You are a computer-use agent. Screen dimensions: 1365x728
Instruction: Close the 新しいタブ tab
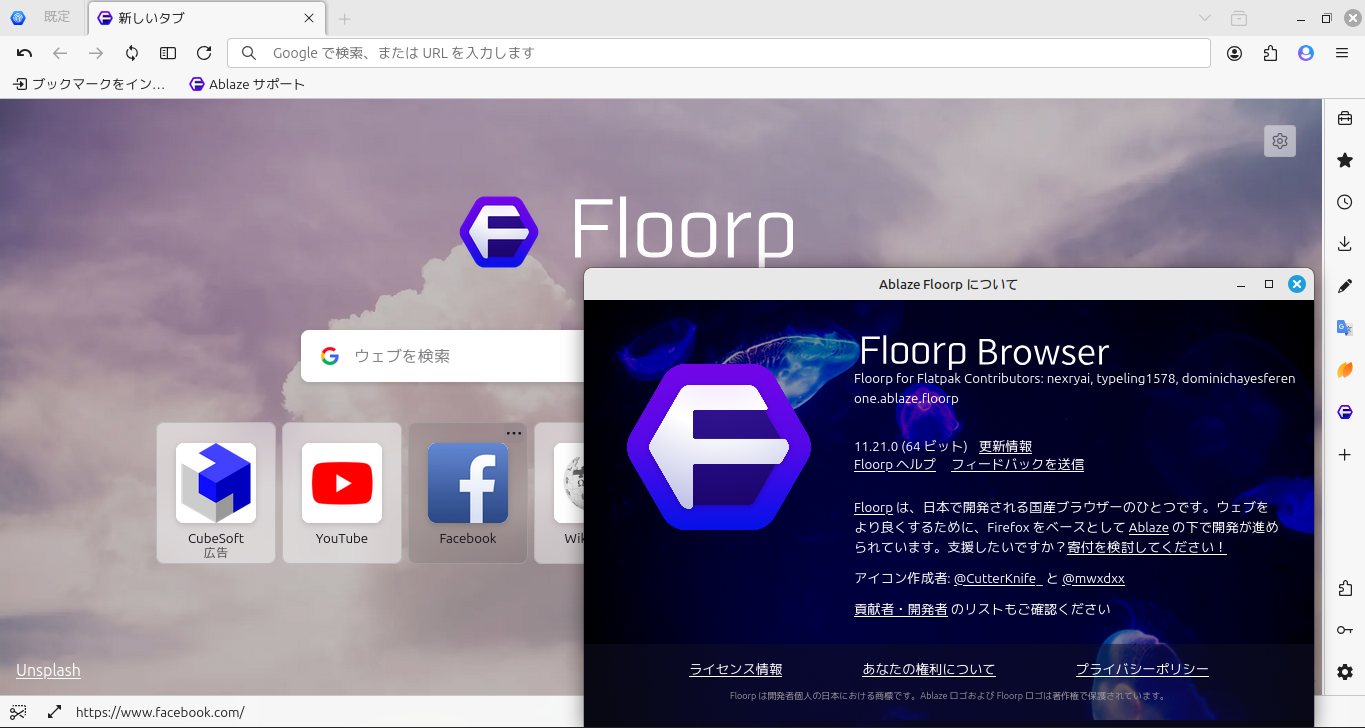pos(309,18)
